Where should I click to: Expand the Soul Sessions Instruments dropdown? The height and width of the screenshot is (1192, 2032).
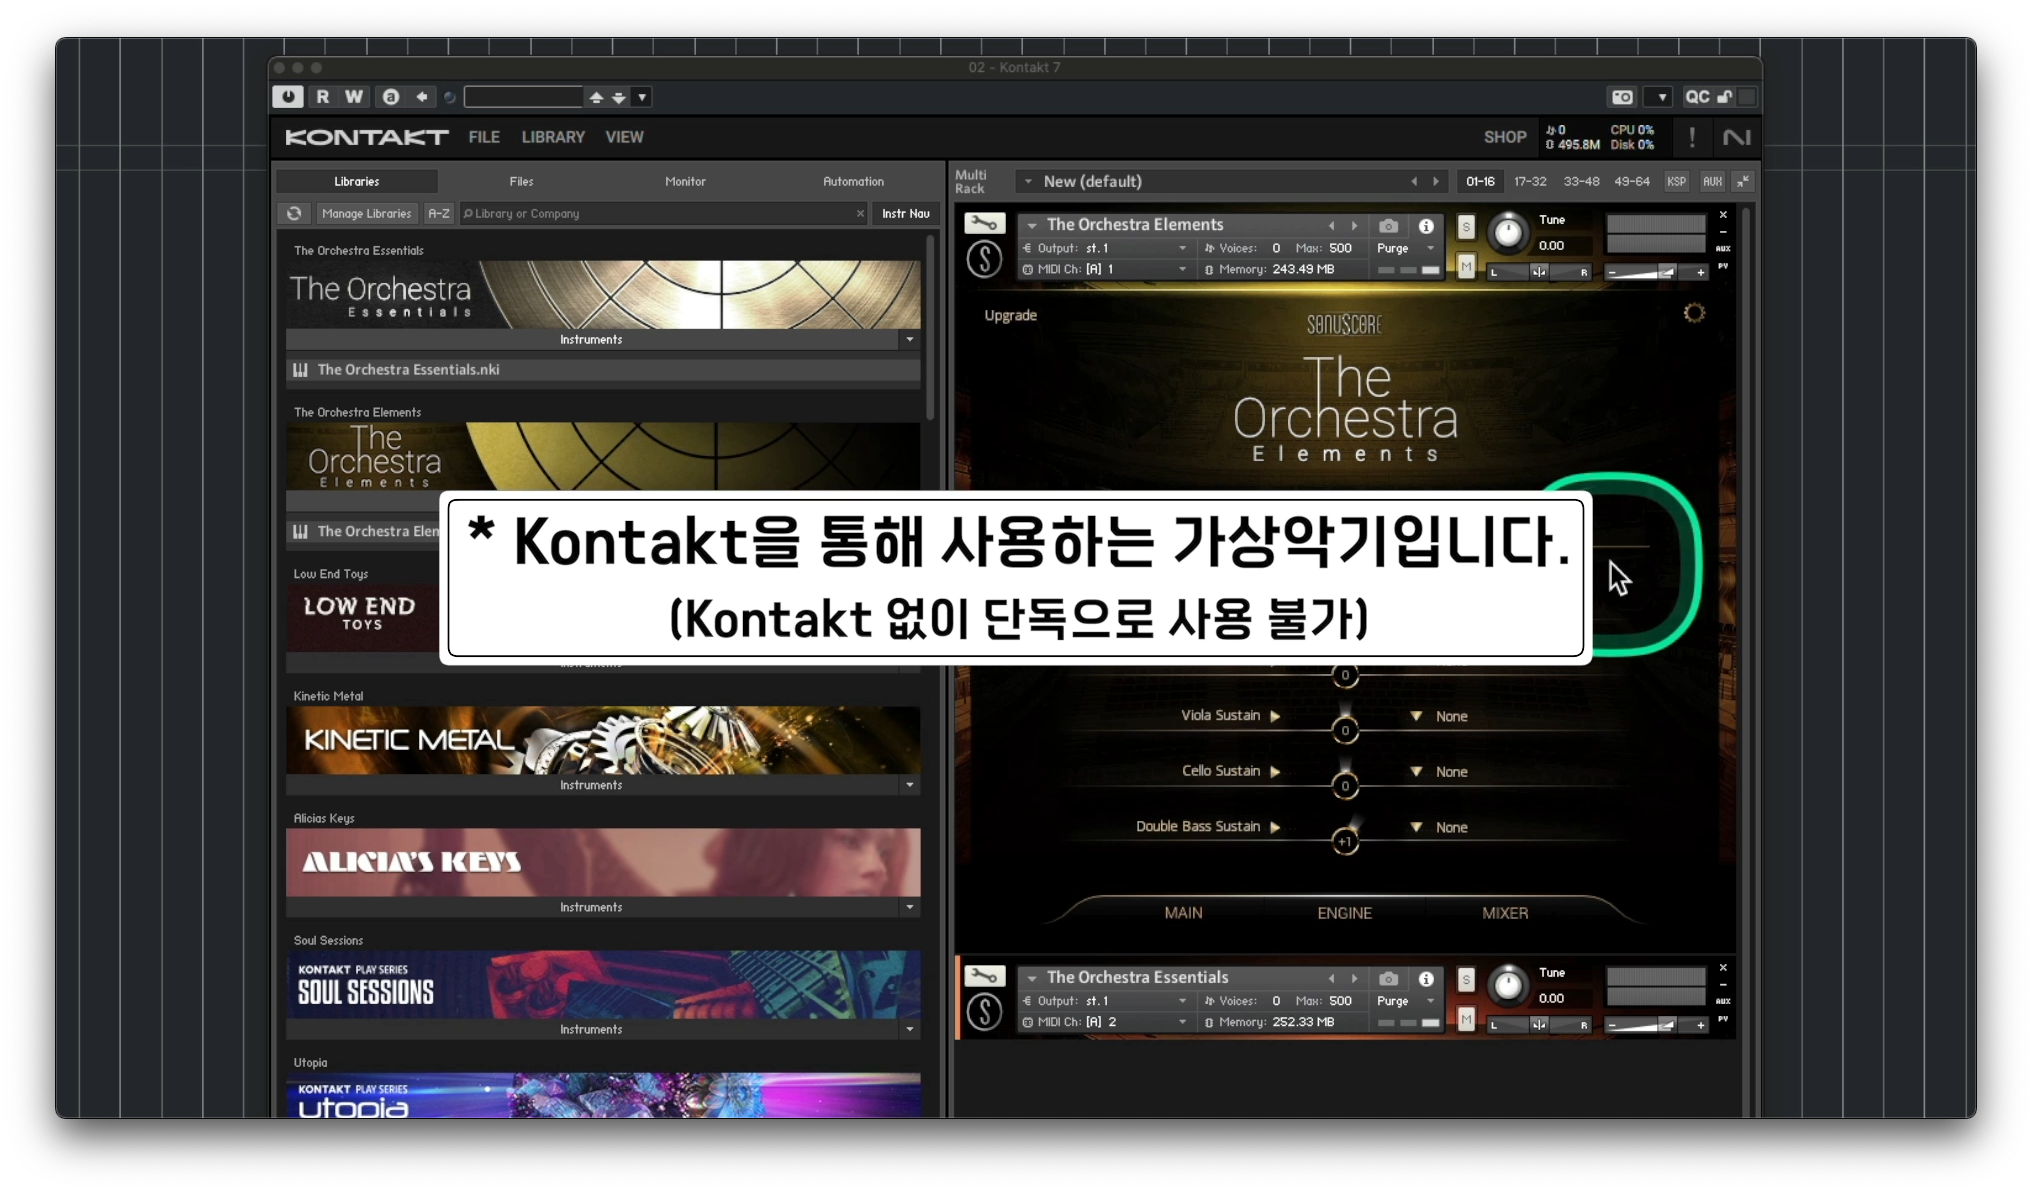(909, 1030)
